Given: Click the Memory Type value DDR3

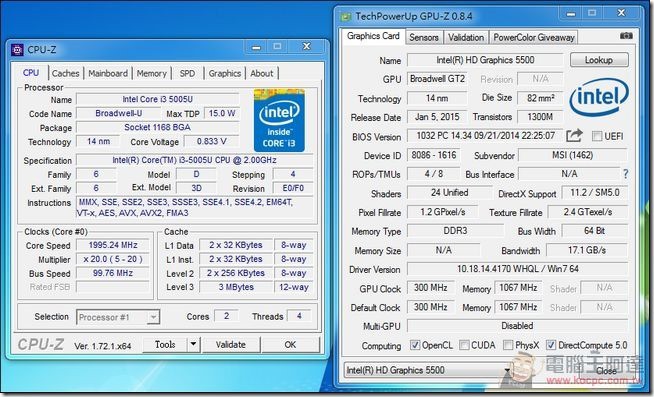Looking at the screenshot, I should coord(455,231).
